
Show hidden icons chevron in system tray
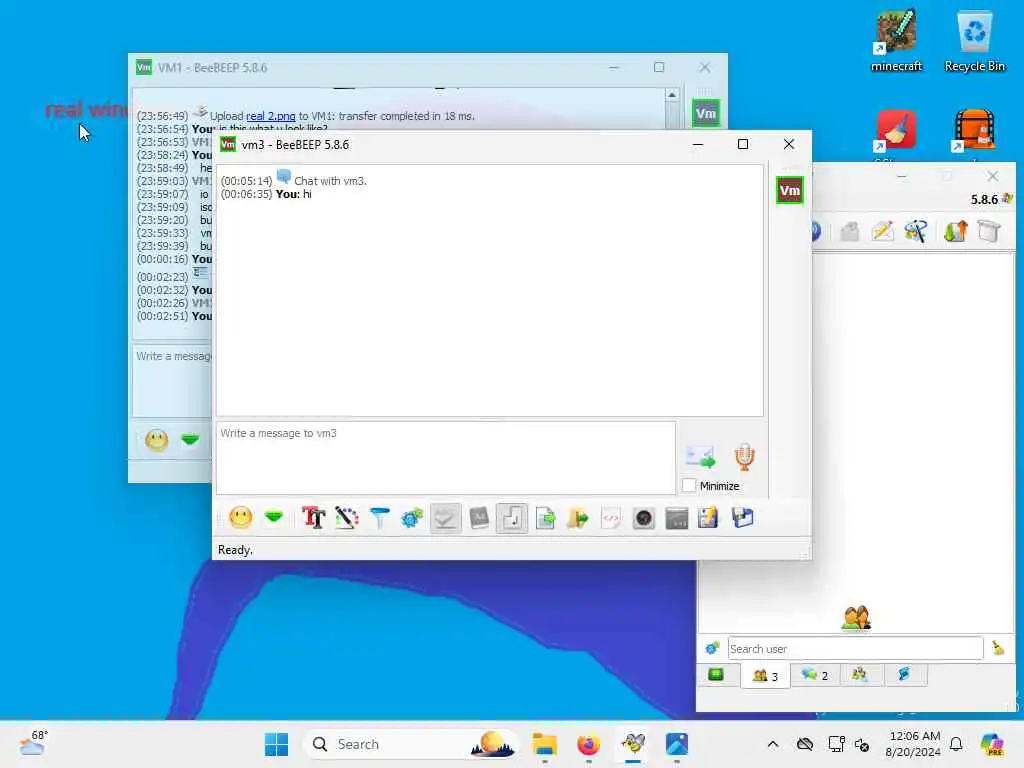coord(773,744)
